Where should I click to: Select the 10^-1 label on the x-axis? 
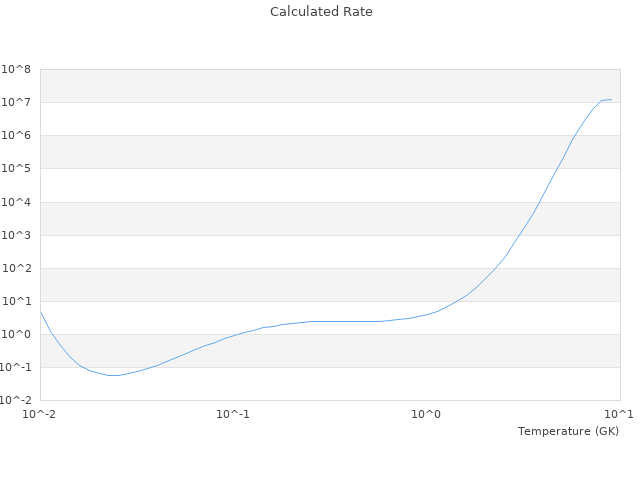233,414
